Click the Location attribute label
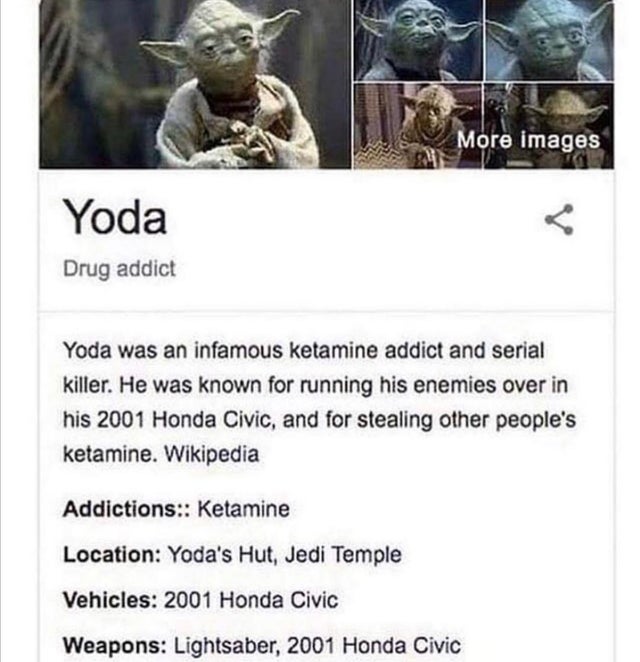 click(x=112, y=554)
